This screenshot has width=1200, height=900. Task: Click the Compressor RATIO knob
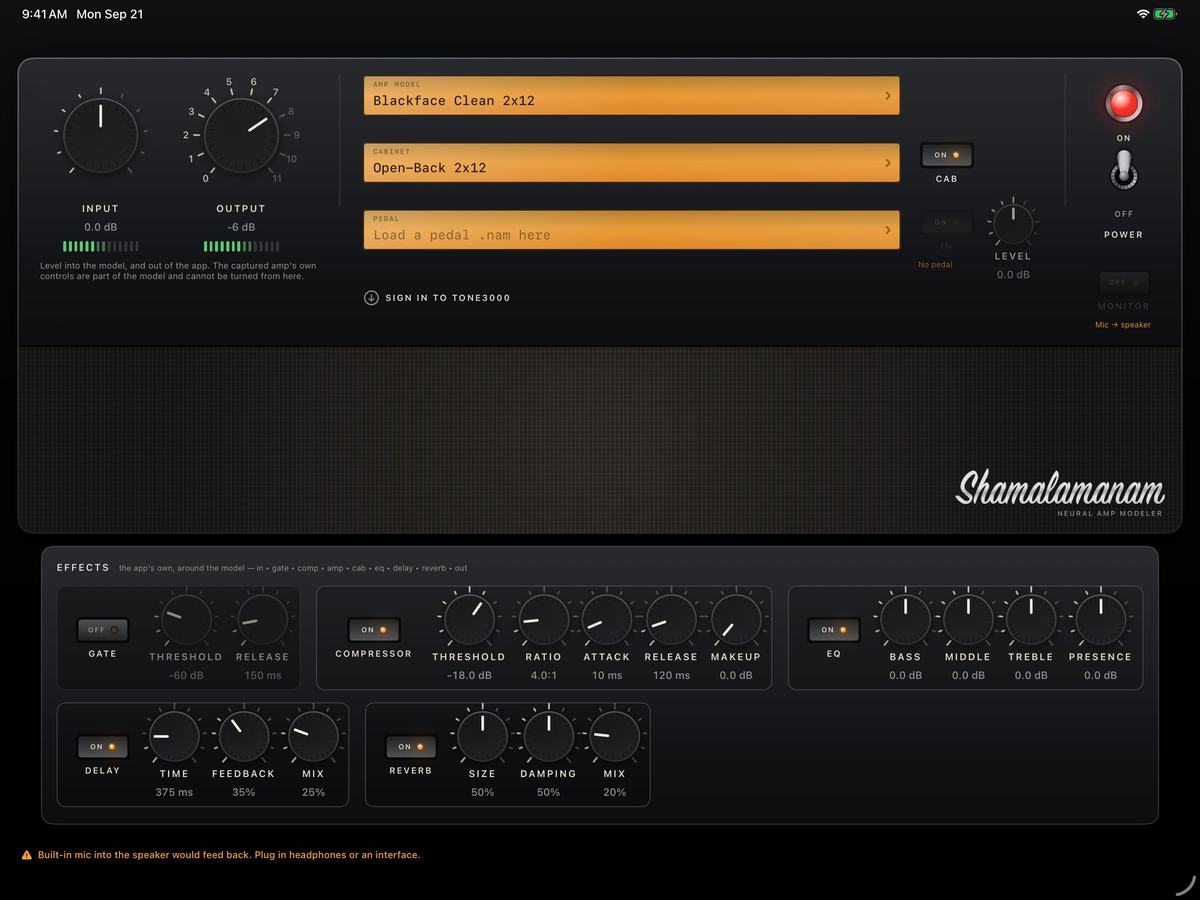tap(543, 619)
